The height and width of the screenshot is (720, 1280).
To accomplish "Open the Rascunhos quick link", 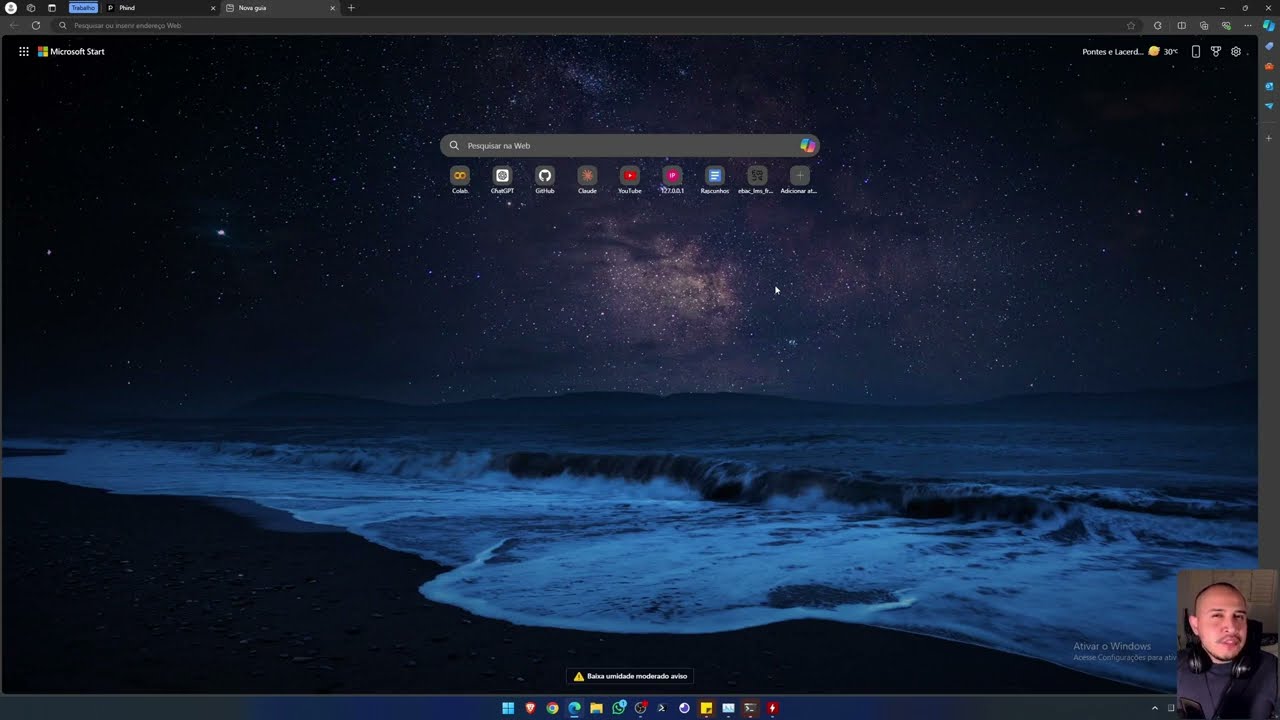I will [714, 180].
